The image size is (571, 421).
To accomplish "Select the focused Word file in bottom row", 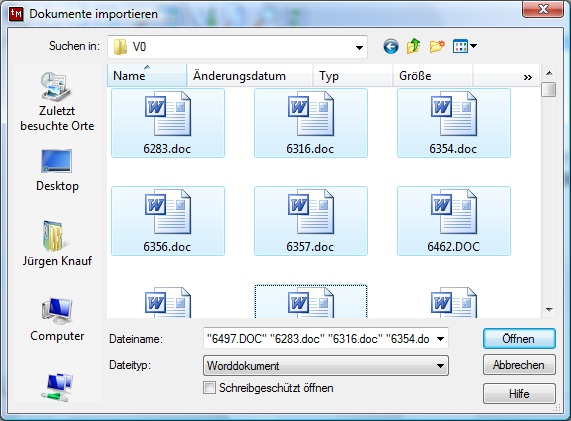I will 311,302.
